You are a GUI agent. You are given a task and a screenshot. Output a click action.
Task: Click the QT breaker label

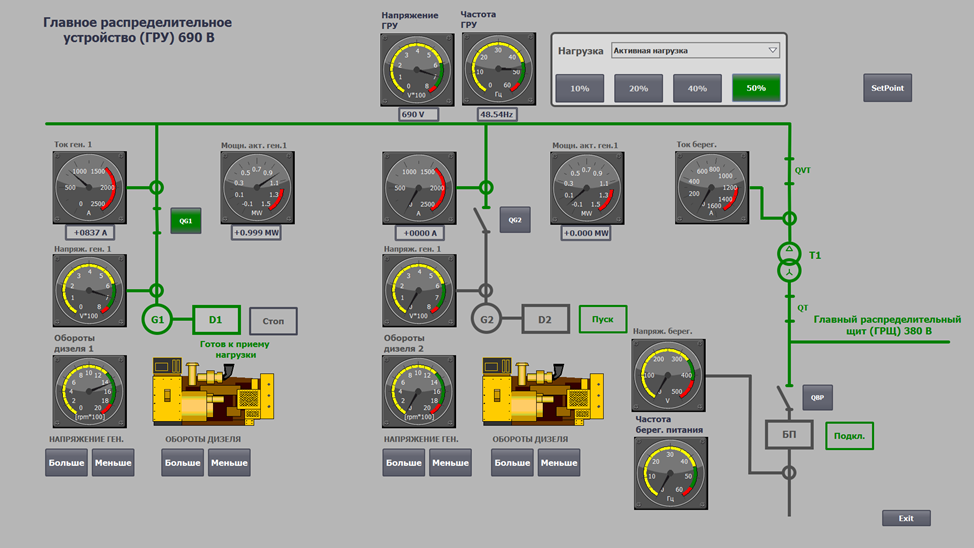click(803, 308)
